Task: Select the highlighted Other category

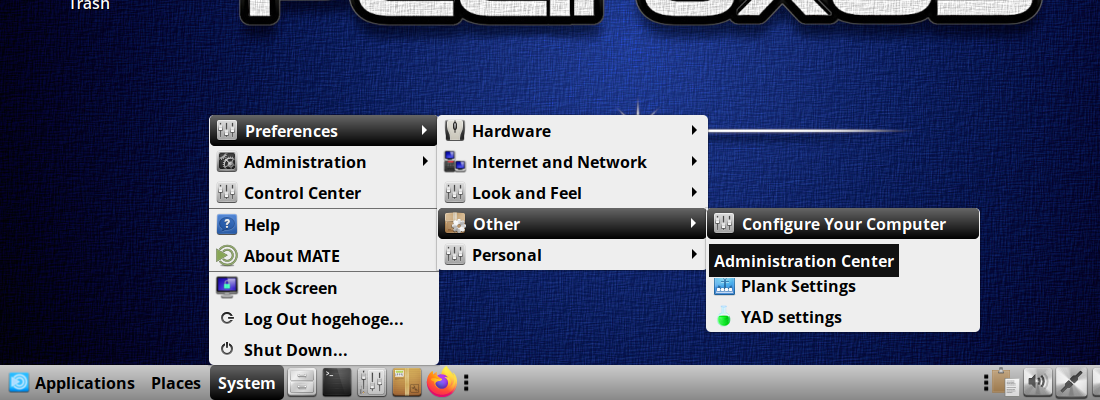Action: 572,224
